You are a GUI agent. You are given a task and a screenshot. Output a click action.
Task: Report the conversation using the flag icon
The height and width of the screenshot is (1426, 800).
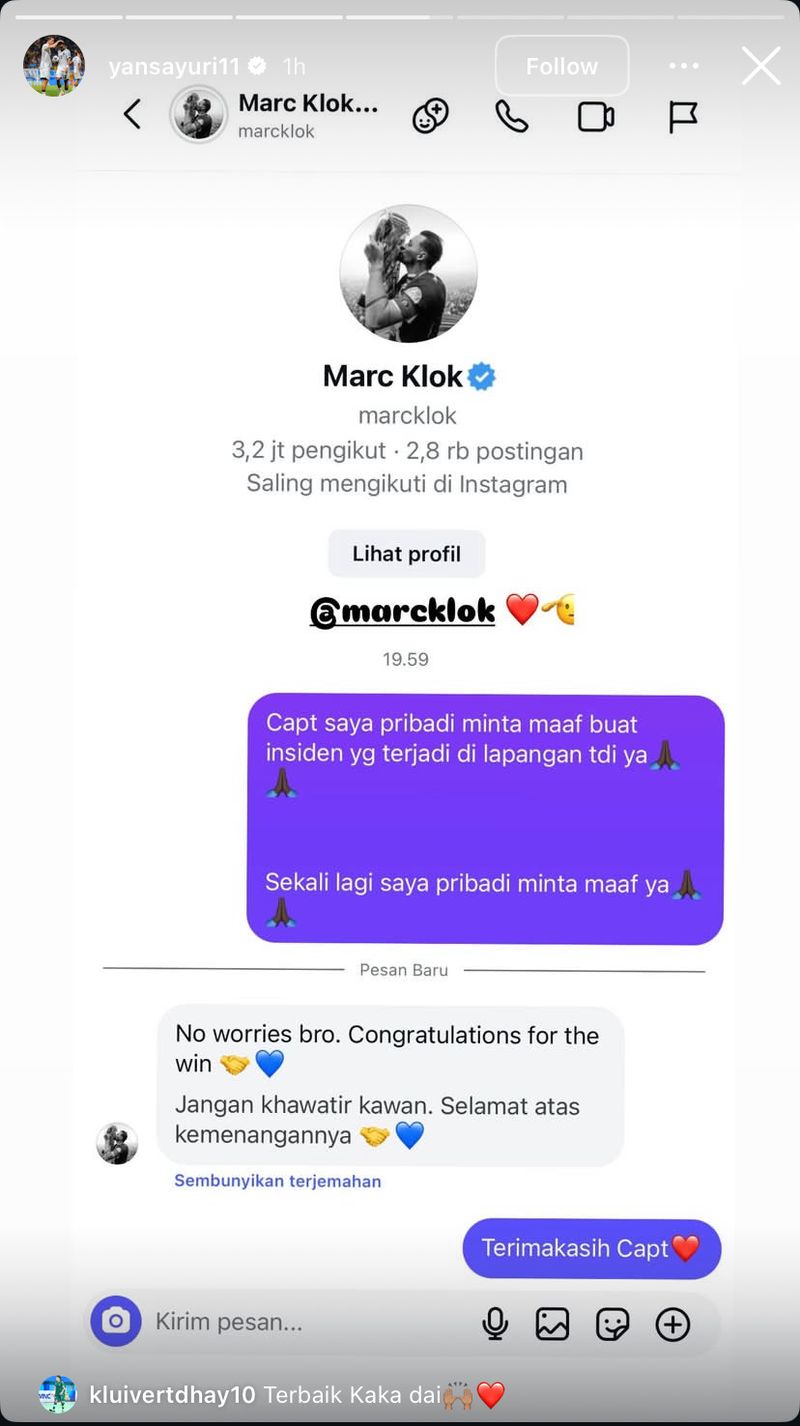pos(683,116)
